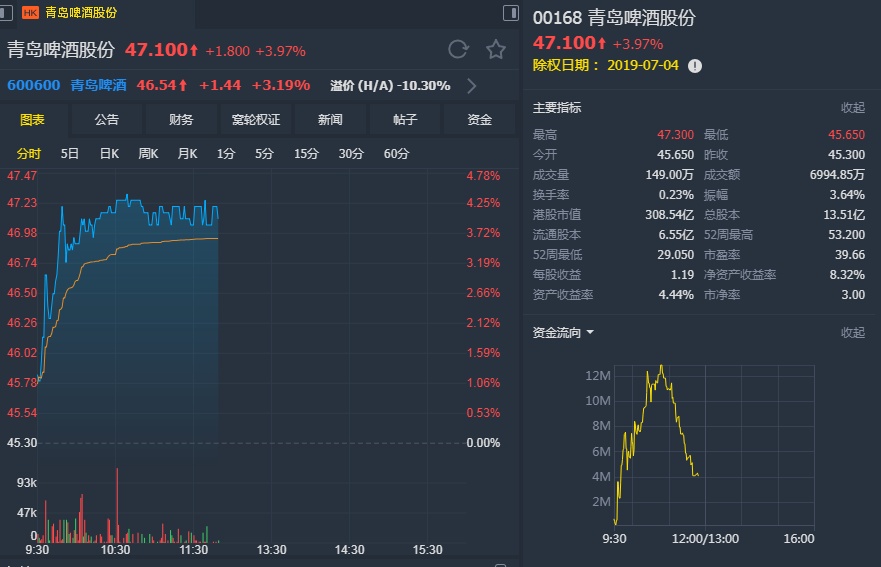Show the 资金 tab
Screen dimensions: 881x567
click(480, 120)
